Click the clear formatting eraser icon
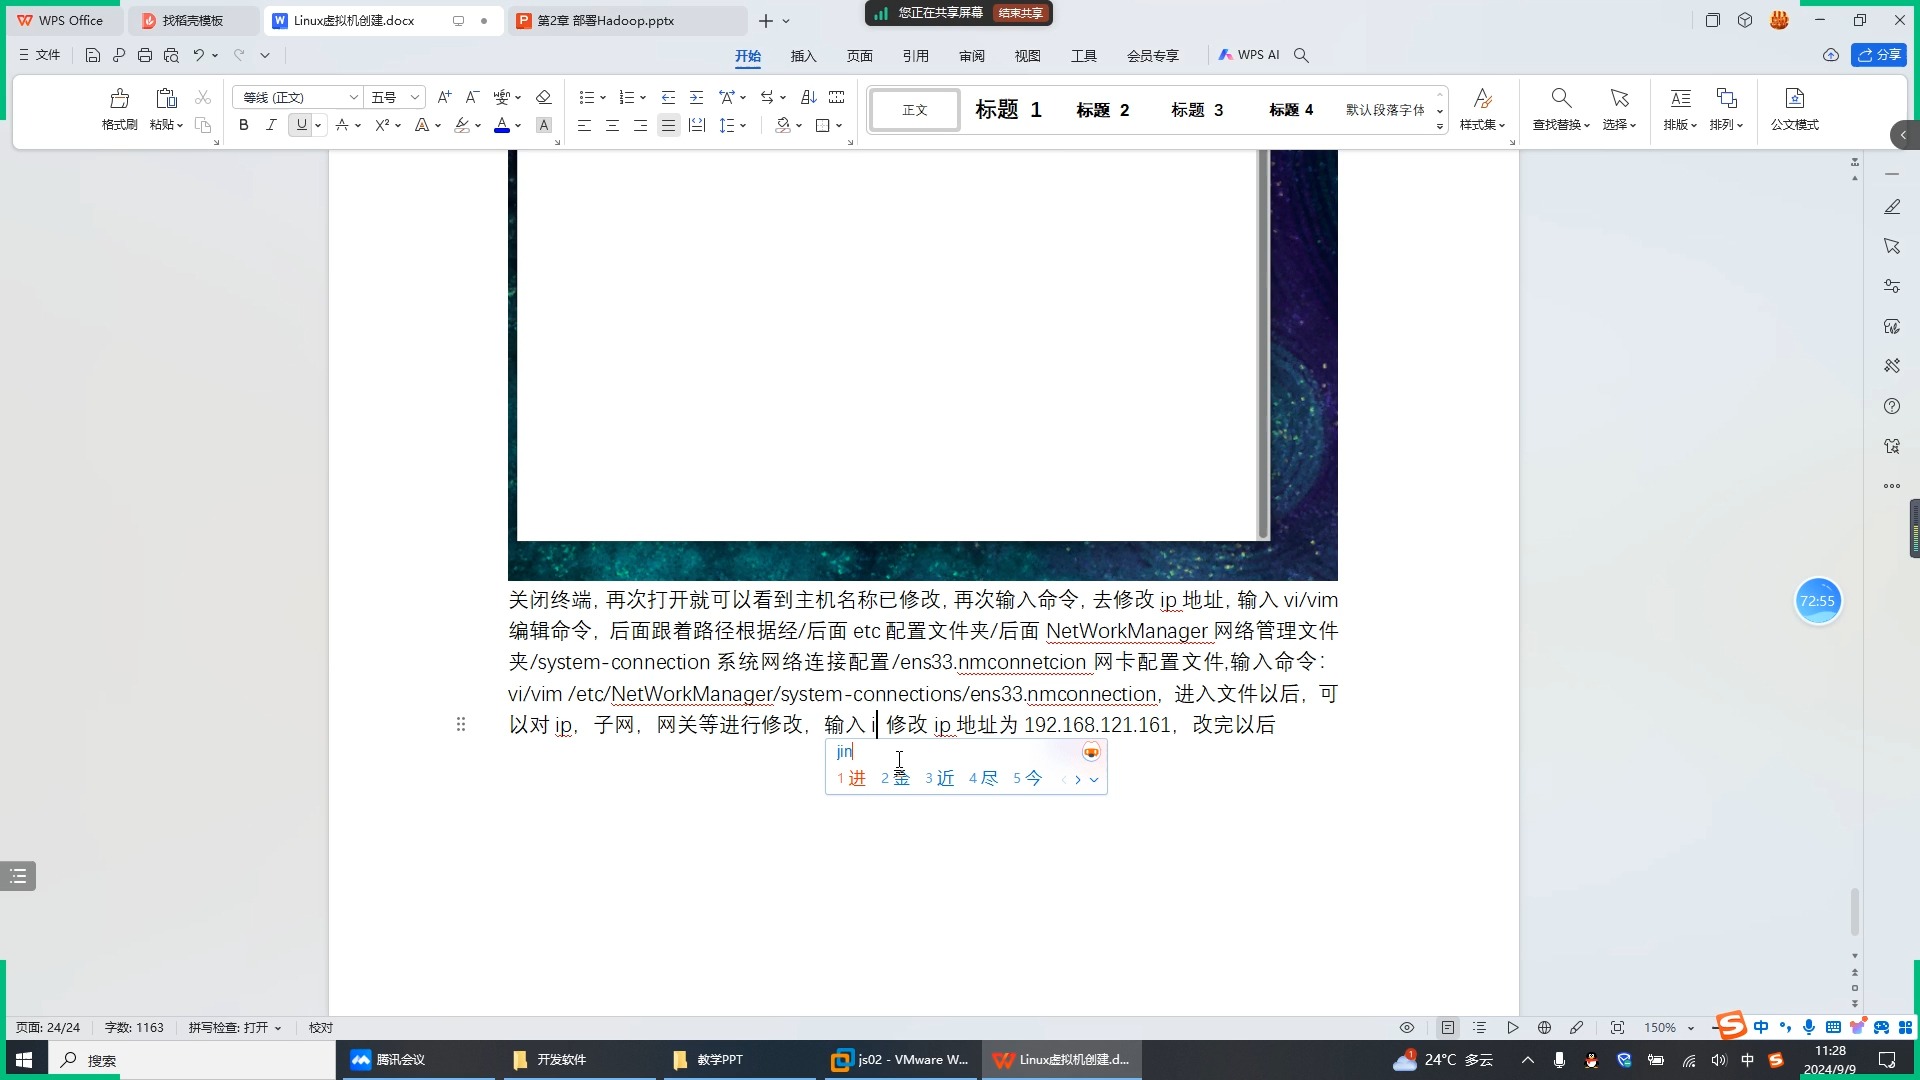Image resolution: width=1920 pixels, height=1080 pixels. click(543, 97)
